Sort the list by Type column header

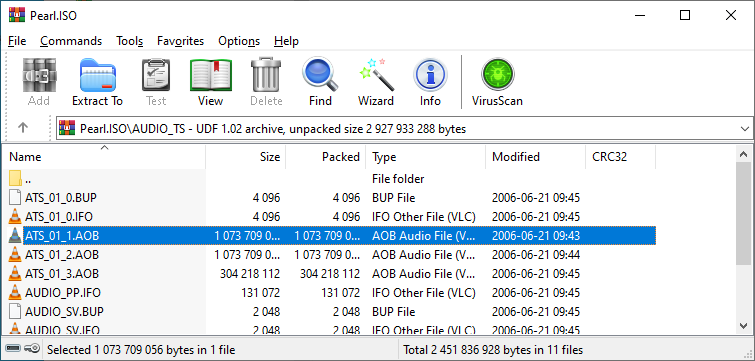pos(426,156)
